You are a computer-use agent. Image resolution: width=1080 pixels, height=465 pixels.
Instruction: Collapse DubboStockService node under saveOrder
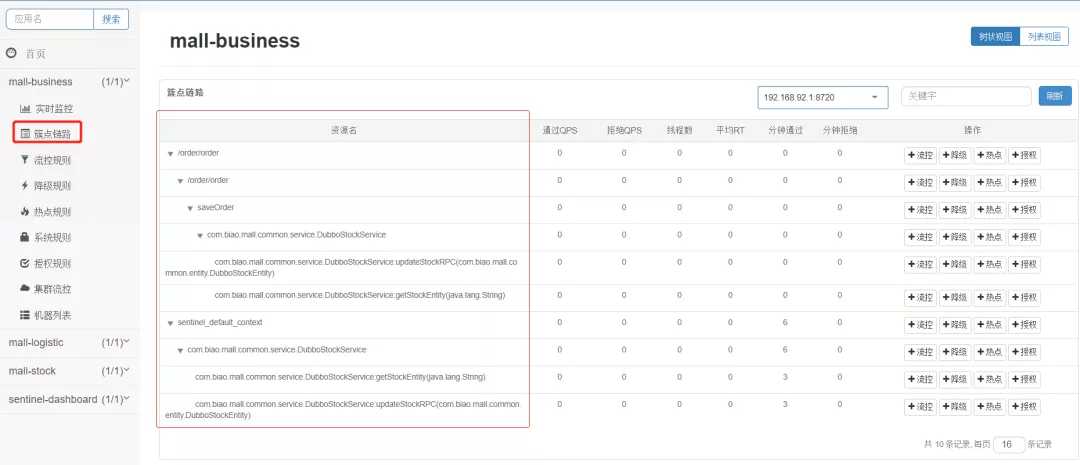[200, 236]
